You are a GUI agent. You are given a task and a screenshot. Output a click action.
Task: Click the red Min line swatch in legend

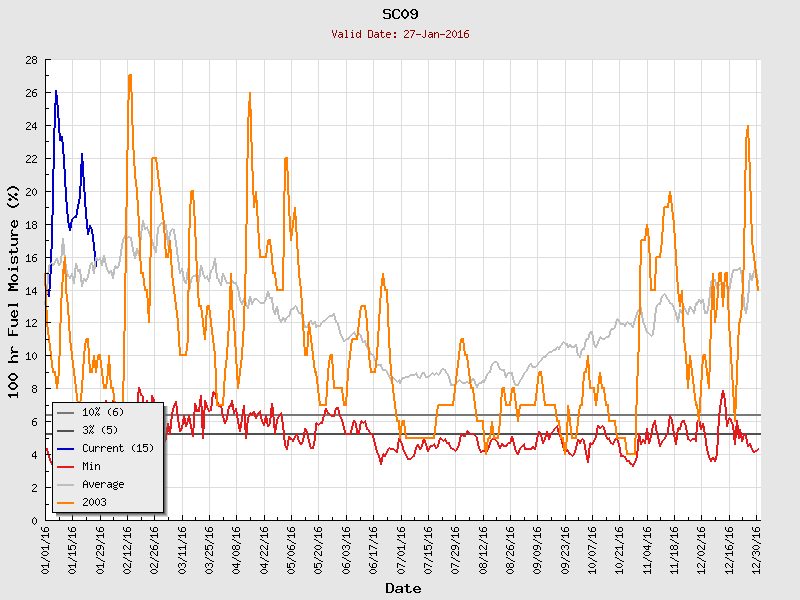(x=66, y=466)
